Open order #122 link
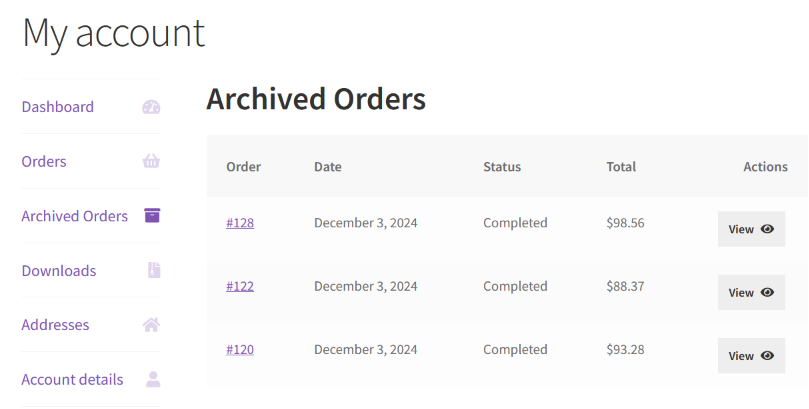The height and width of the screenshot is (409, 809). click(240, 286)
